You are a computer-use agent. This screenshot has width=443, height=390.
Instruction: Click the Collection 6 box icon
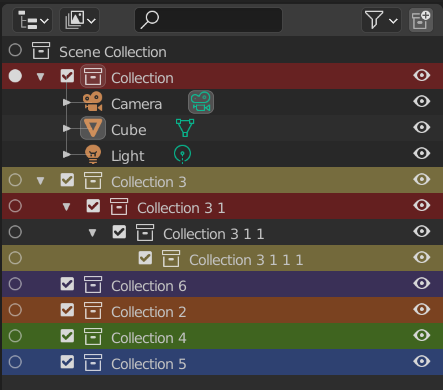(x=93, y=284)
